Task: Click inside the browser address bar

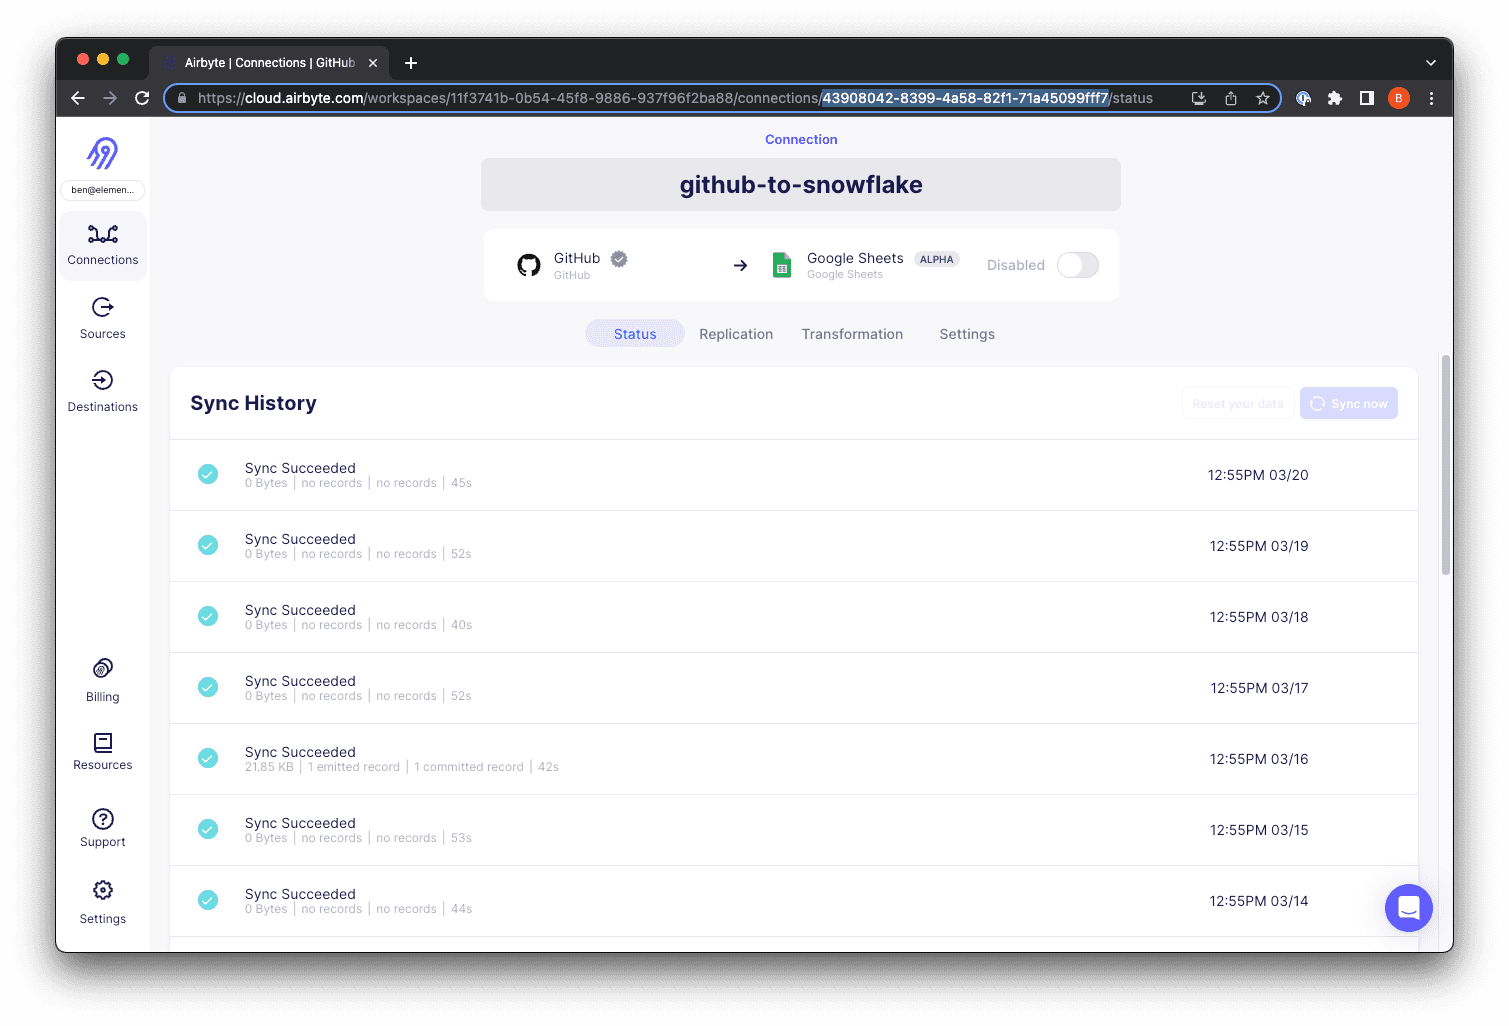Action: 650,98
